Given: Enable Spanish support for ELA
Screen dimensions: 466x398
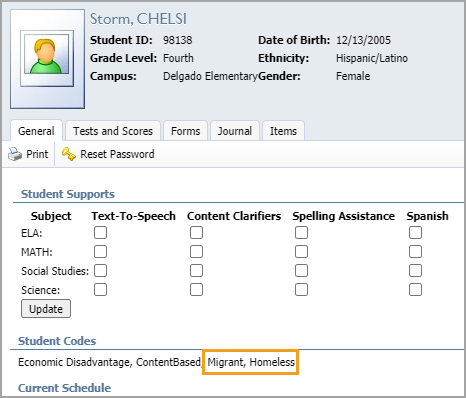Looking at the screenshot, I should (415, 233).
